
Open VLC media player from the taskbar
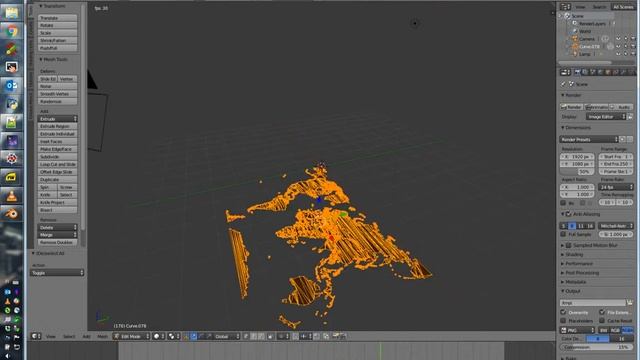(x=11, y=196)
